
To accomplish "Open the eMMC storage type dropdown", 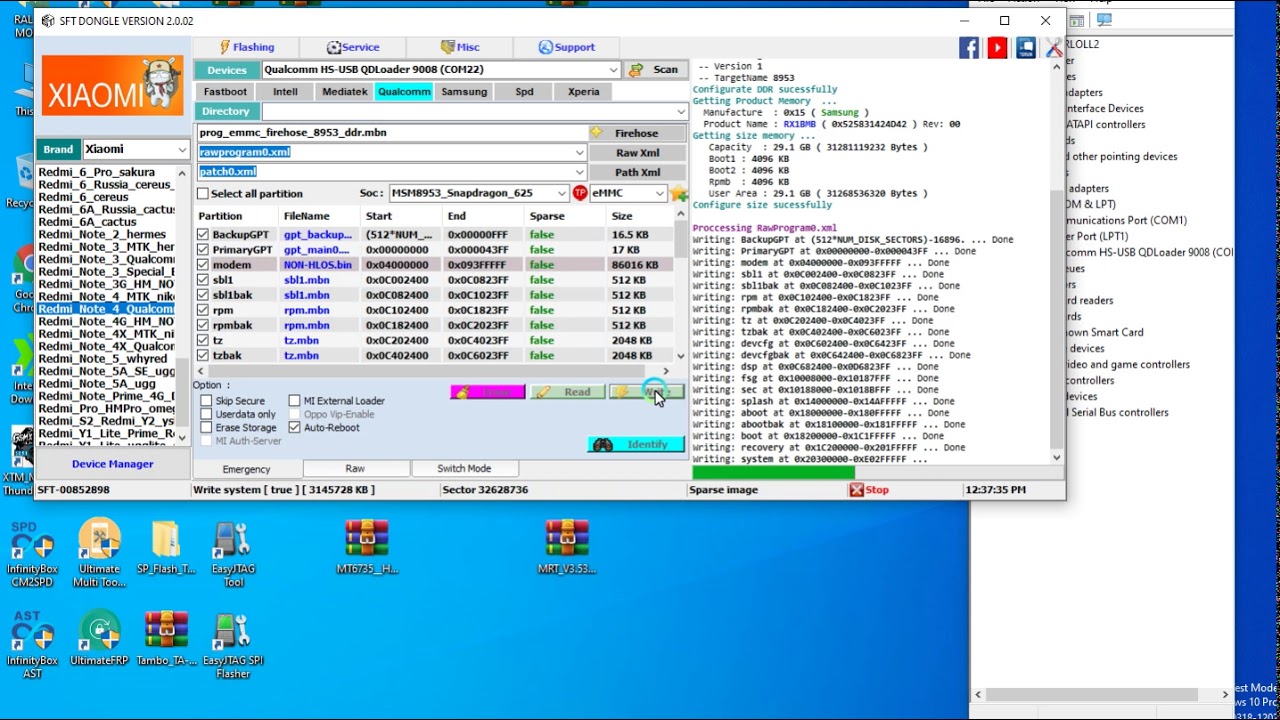I will pyautogui.click(x=659, y=193).
